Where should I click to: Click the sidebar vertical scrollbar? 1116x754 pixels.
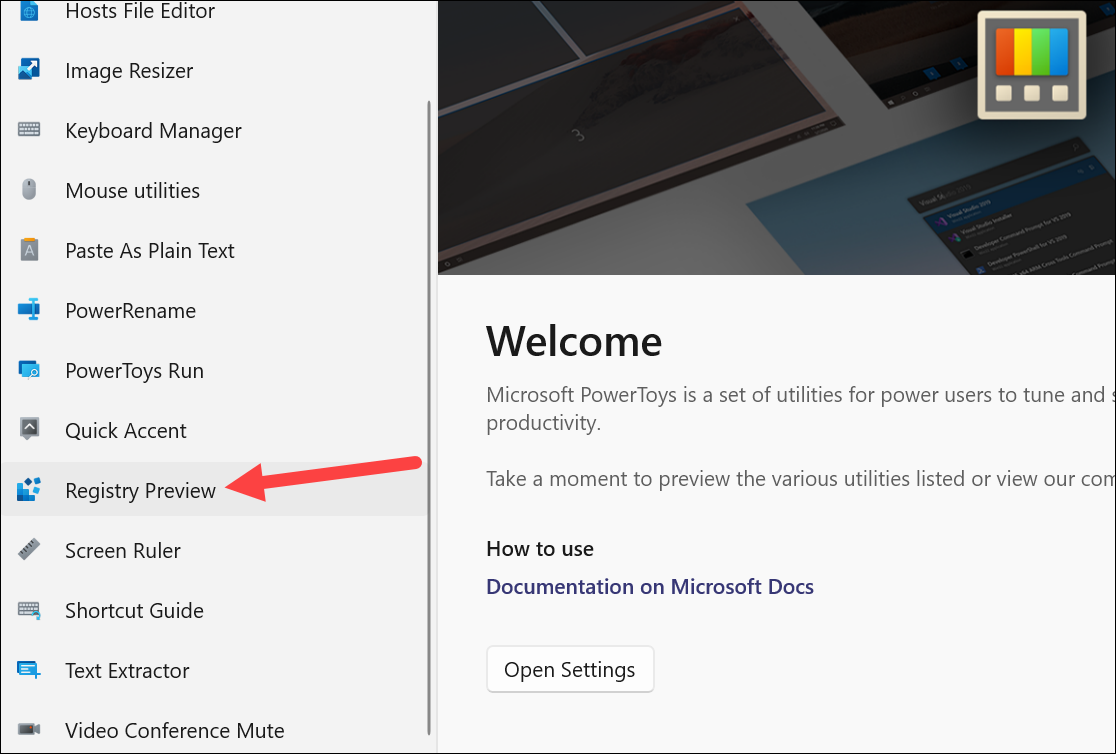(428, 417)
